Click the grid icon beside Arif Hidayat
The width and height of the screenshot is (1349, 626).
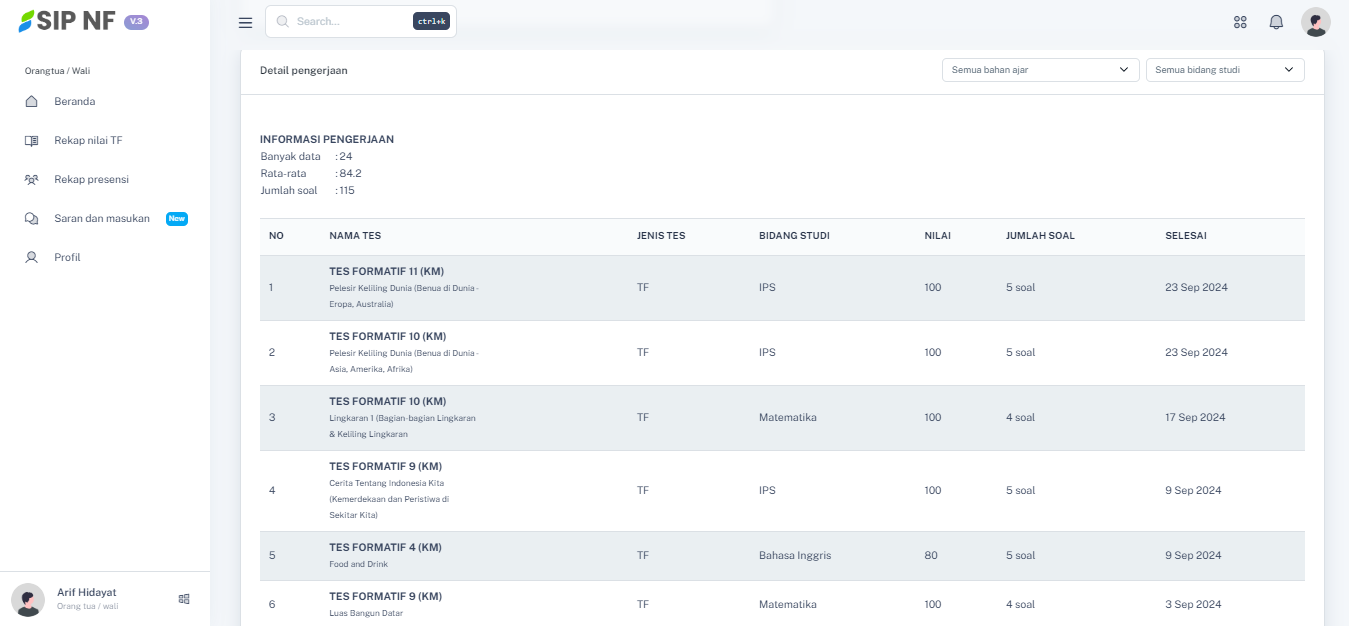184,599
